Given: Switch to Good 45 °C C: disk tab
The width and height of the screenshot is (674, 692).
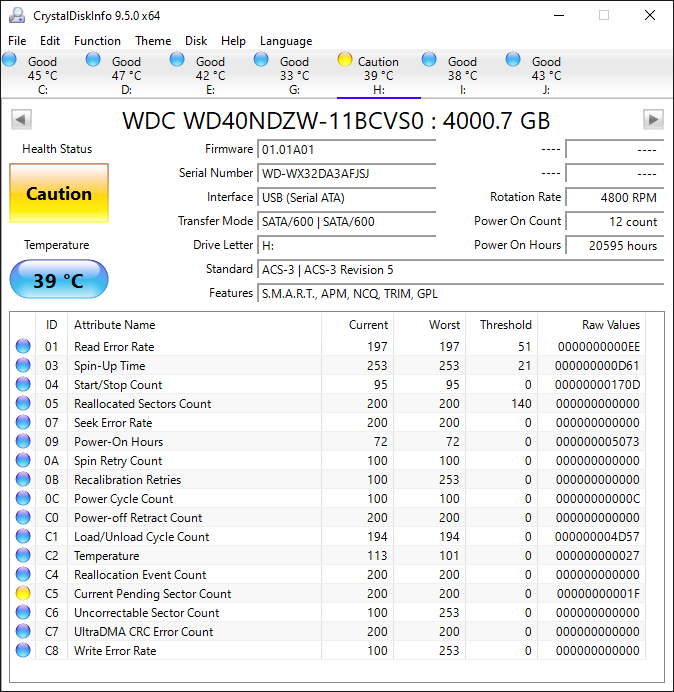Looking at the screenshot, I should (x=42, y=75).
